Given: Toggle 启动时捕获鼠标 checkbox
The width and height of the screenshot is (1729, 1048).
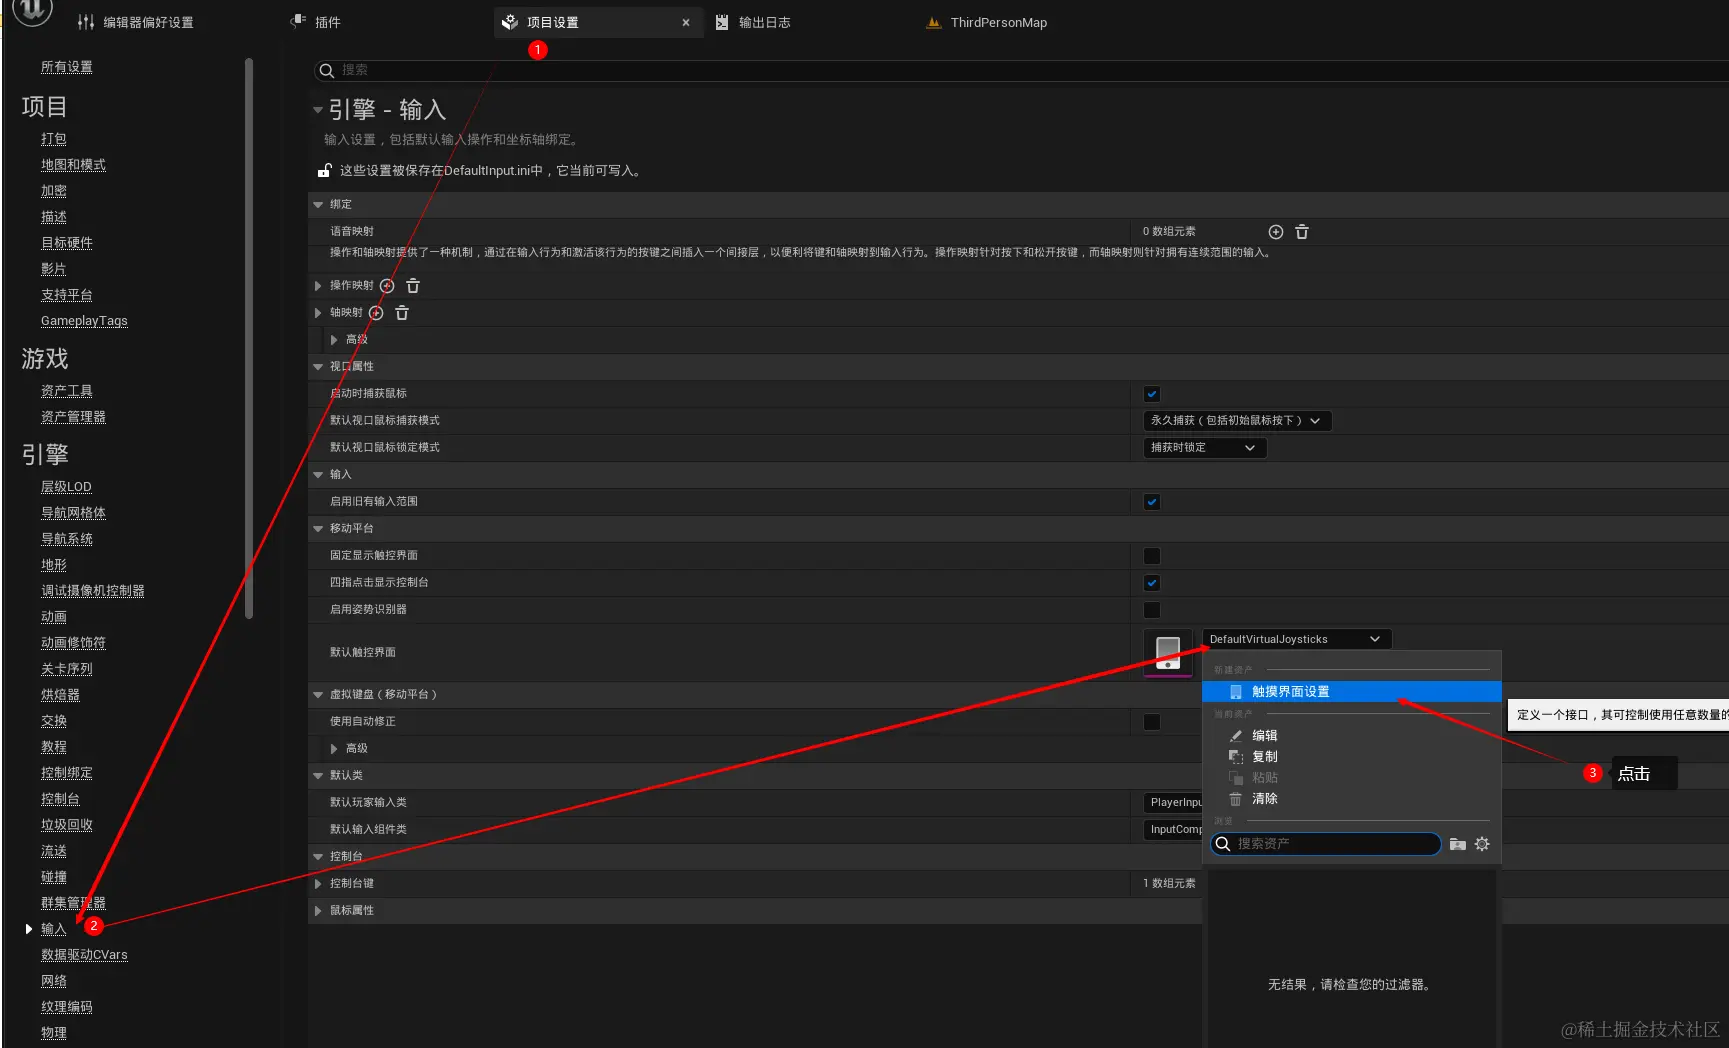Looking at the screenshot, I should (x=1152, y=394).
